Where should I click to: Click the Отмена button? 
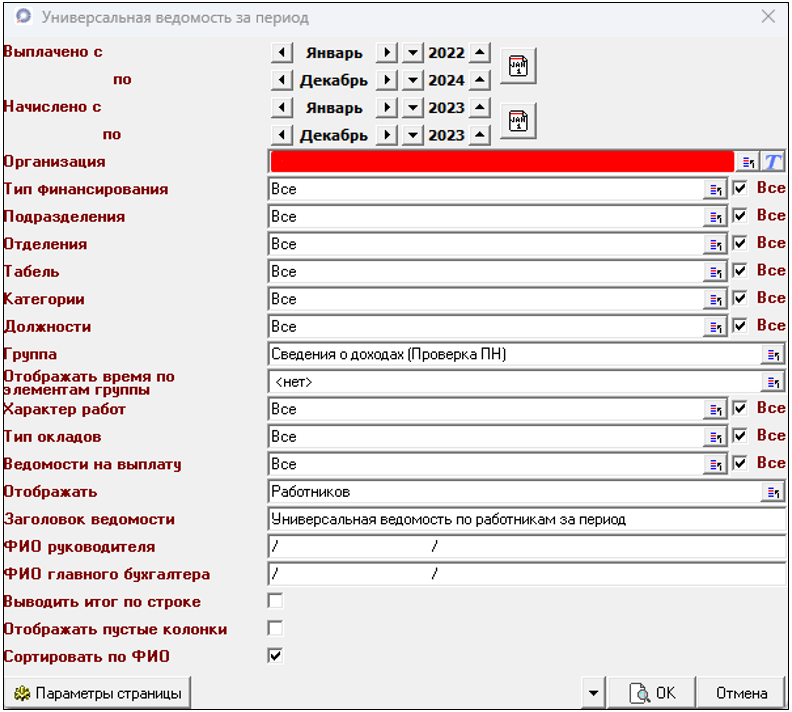(741, 693)
